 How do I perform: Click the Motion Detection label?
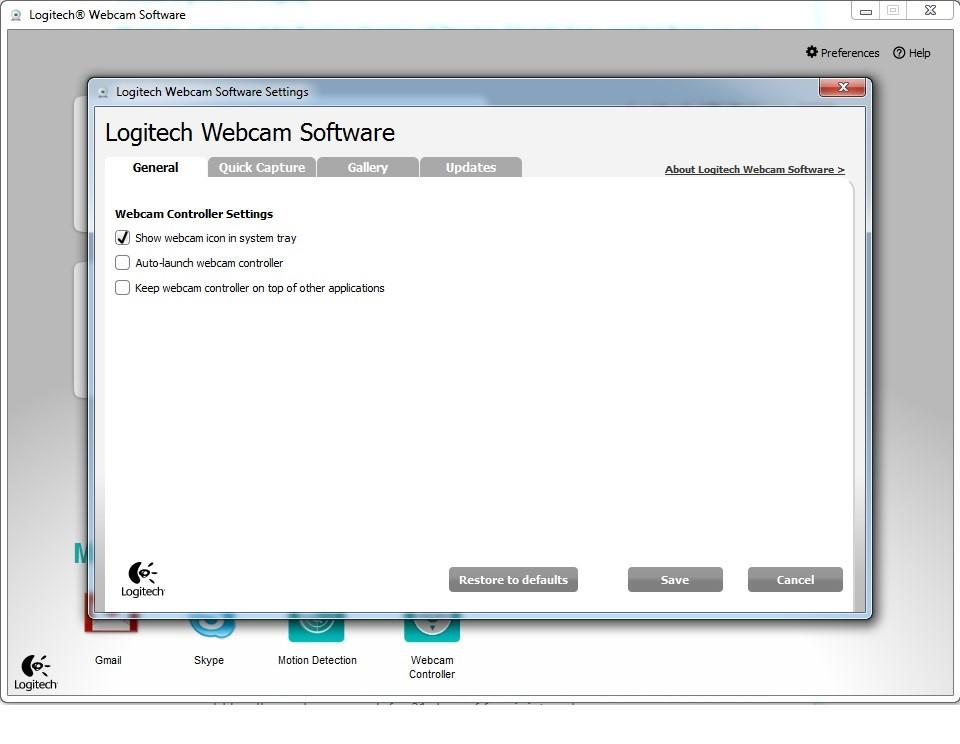(317, 660)
